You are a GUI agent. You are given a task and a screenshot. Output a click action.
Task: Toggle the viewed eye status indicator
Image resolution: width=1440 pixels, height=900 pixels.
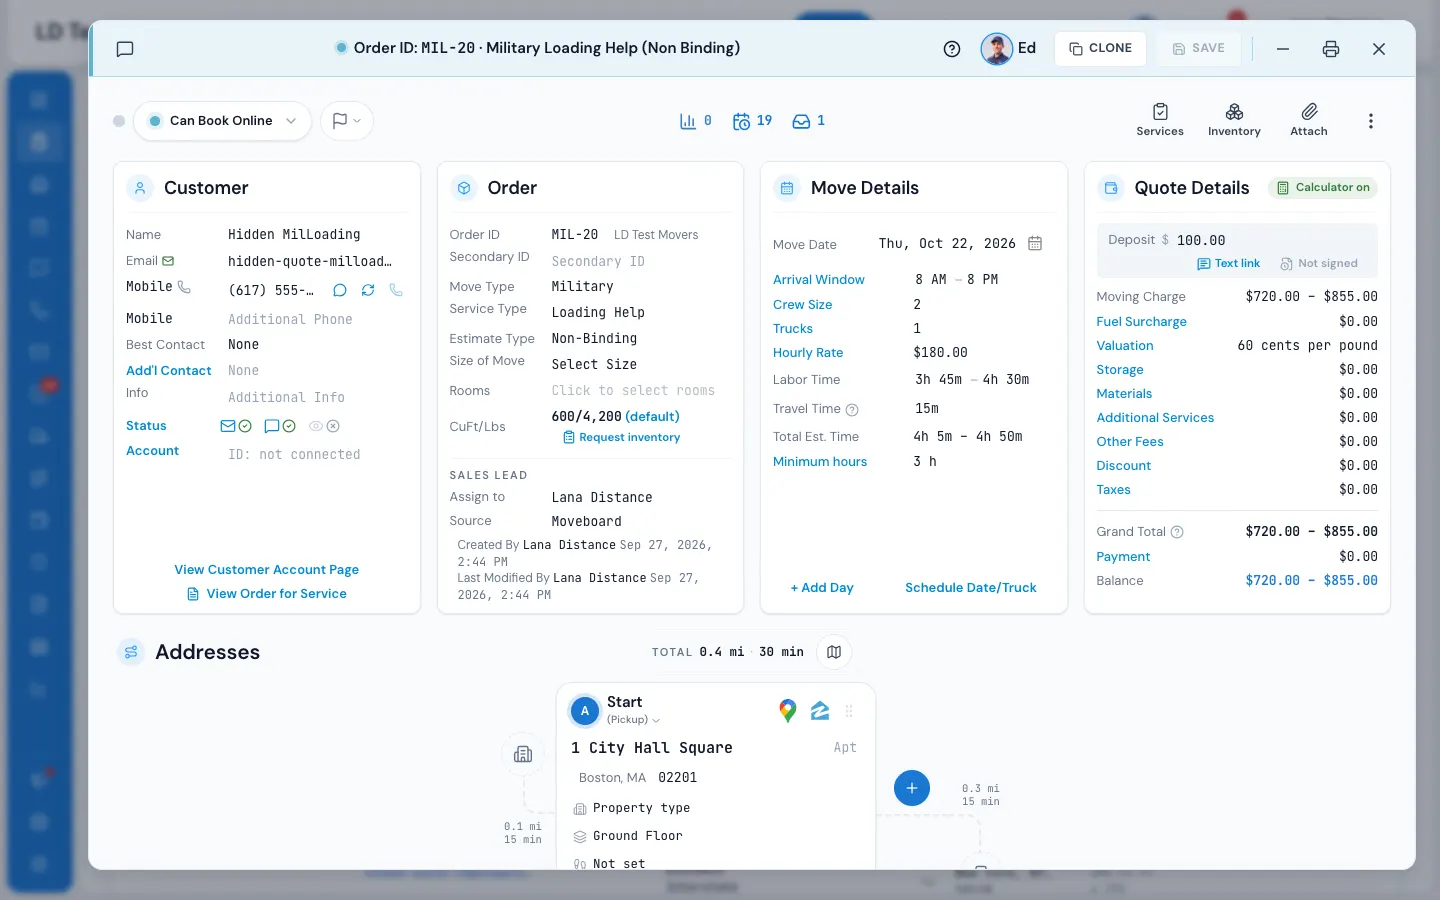pos(324,426)
